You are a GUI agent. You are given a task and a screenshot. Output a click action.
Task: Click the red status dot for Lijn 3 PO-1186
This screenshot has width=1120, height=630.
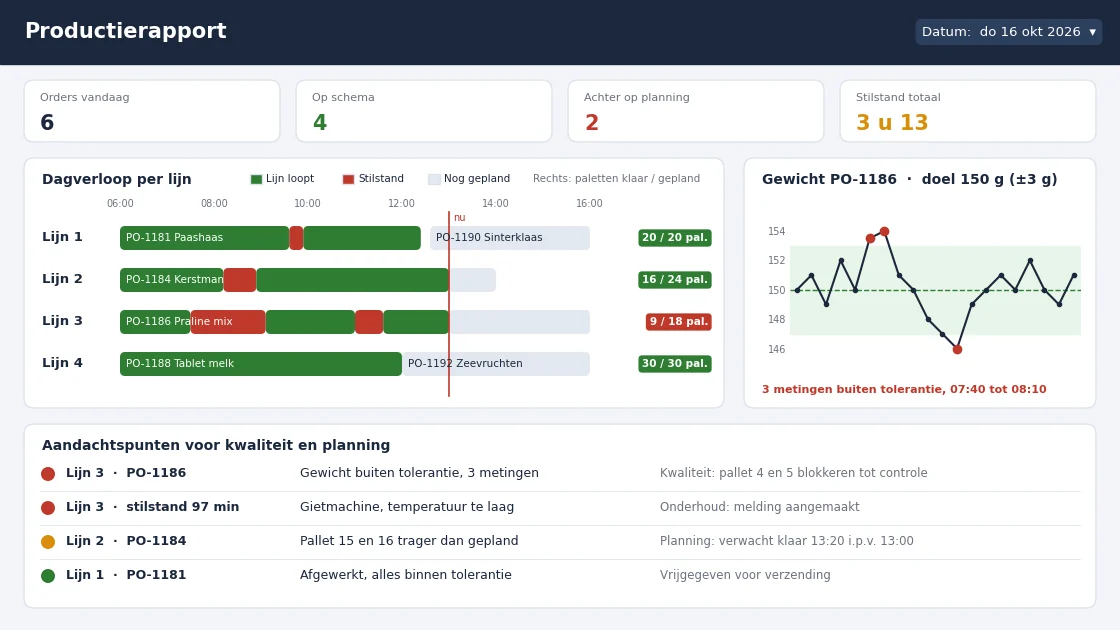tap(48, 474)
